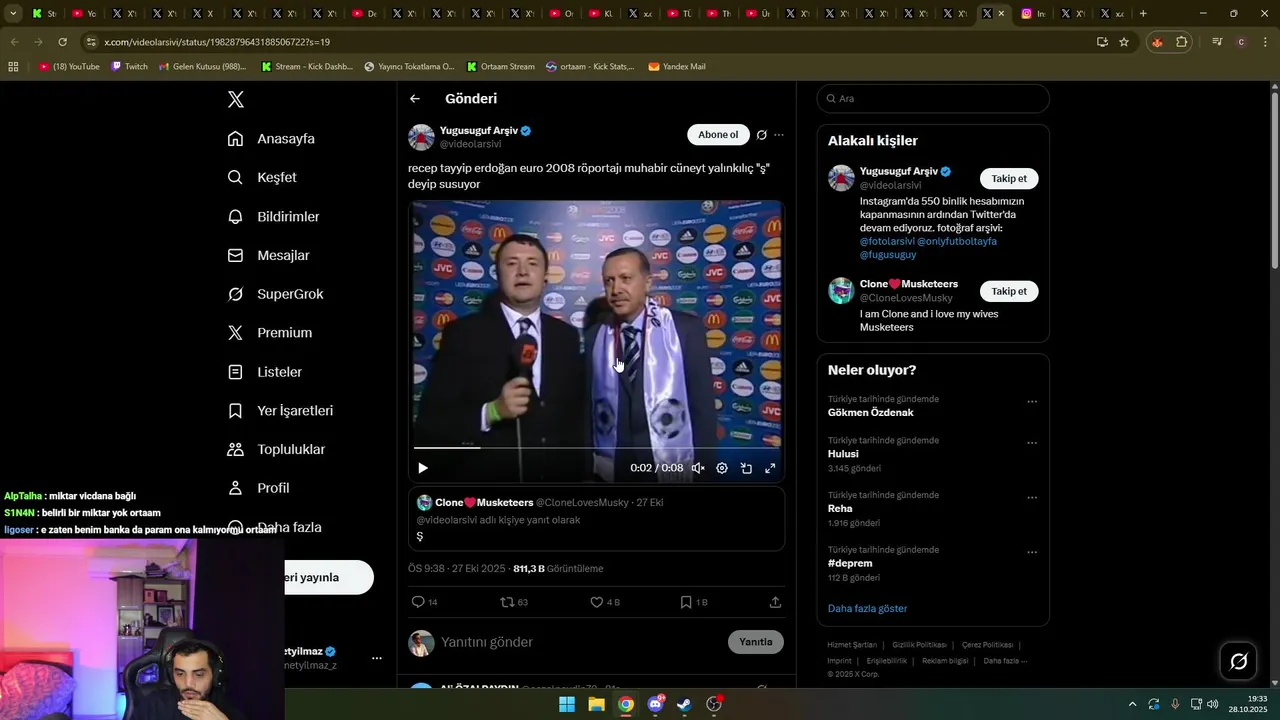
Task: Open Topluluklar communities
Action: (x=276, y=449)
